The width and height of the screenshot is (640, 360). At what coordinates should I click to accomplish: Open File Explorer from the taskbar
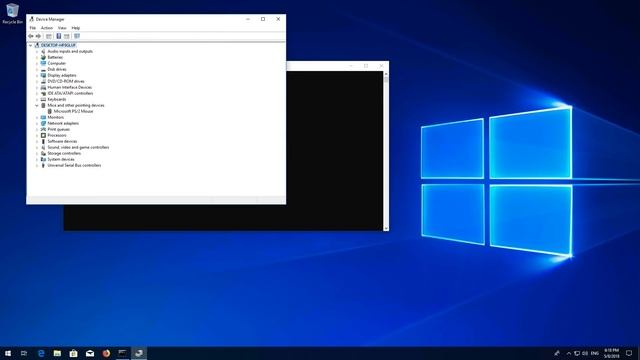coord(57,353)
